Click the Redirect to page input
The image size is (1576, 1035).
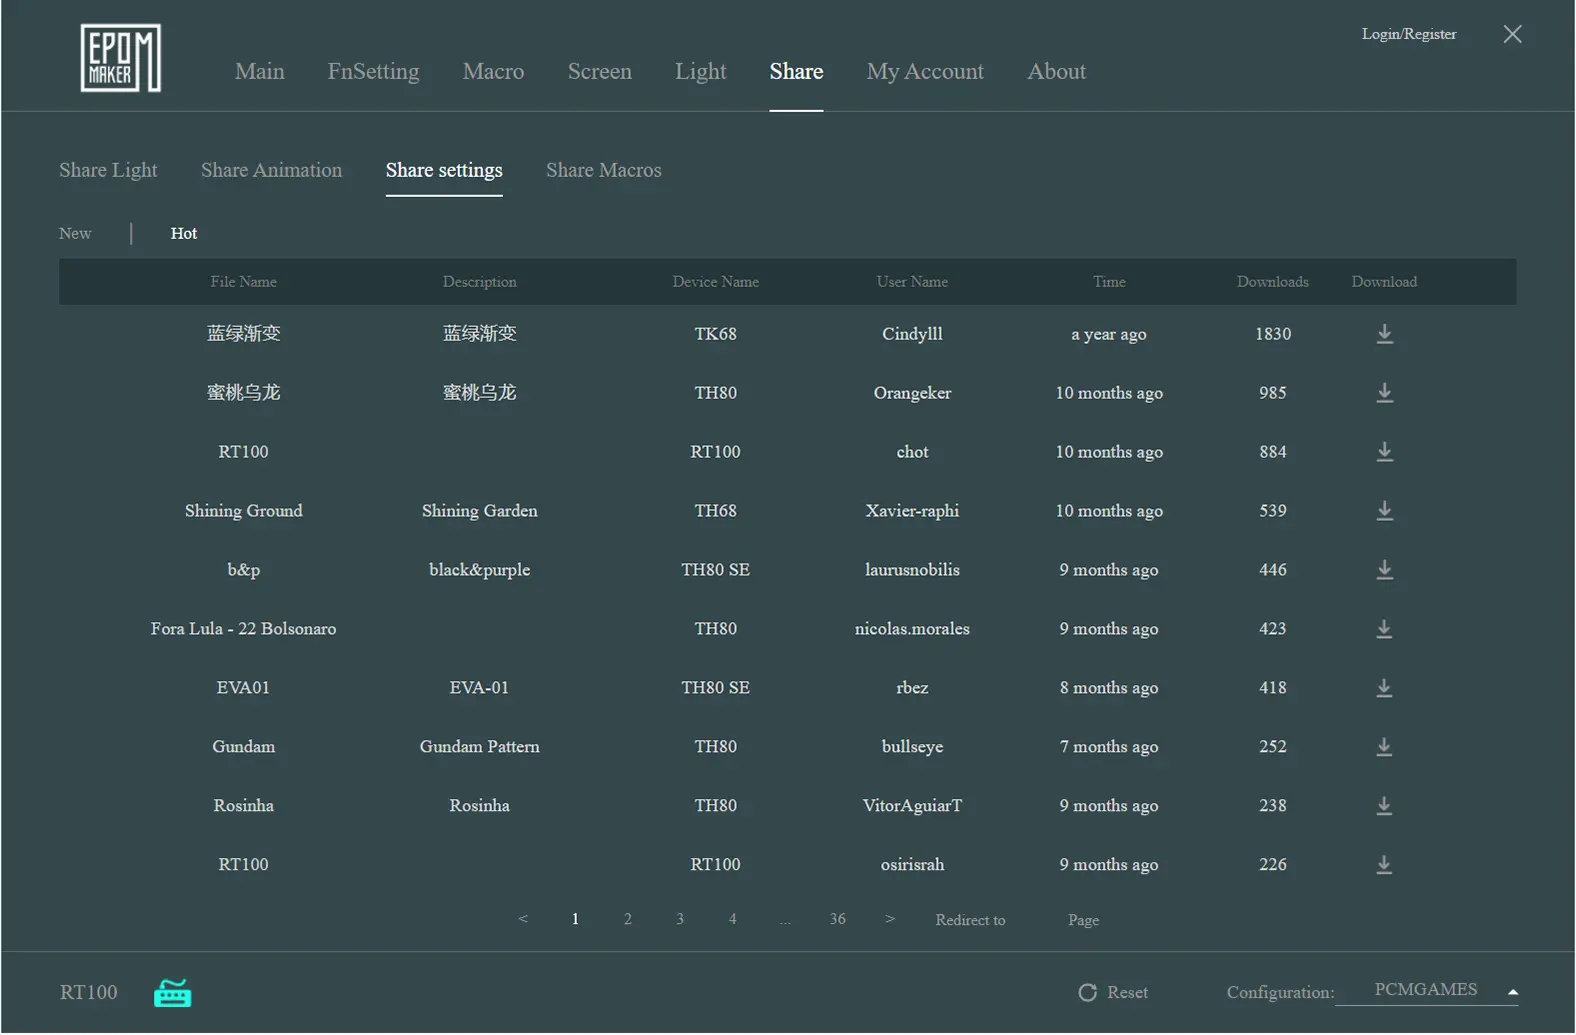1036,920
